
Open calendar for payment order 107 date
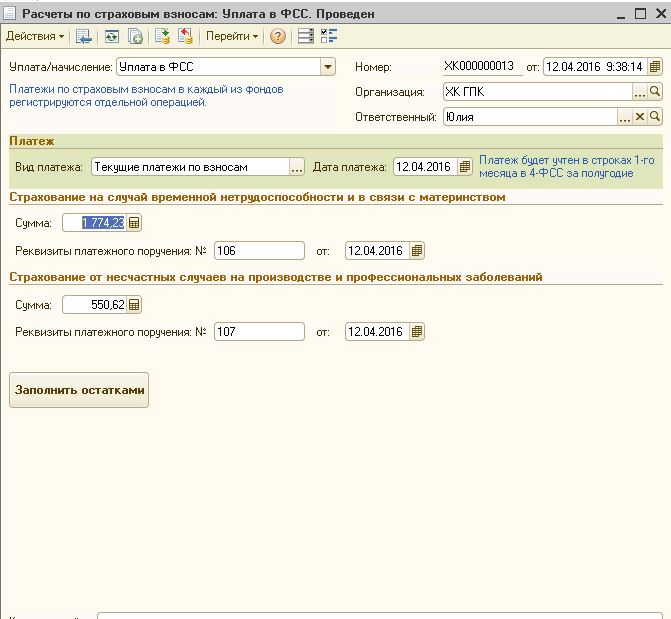click(417, 332)
